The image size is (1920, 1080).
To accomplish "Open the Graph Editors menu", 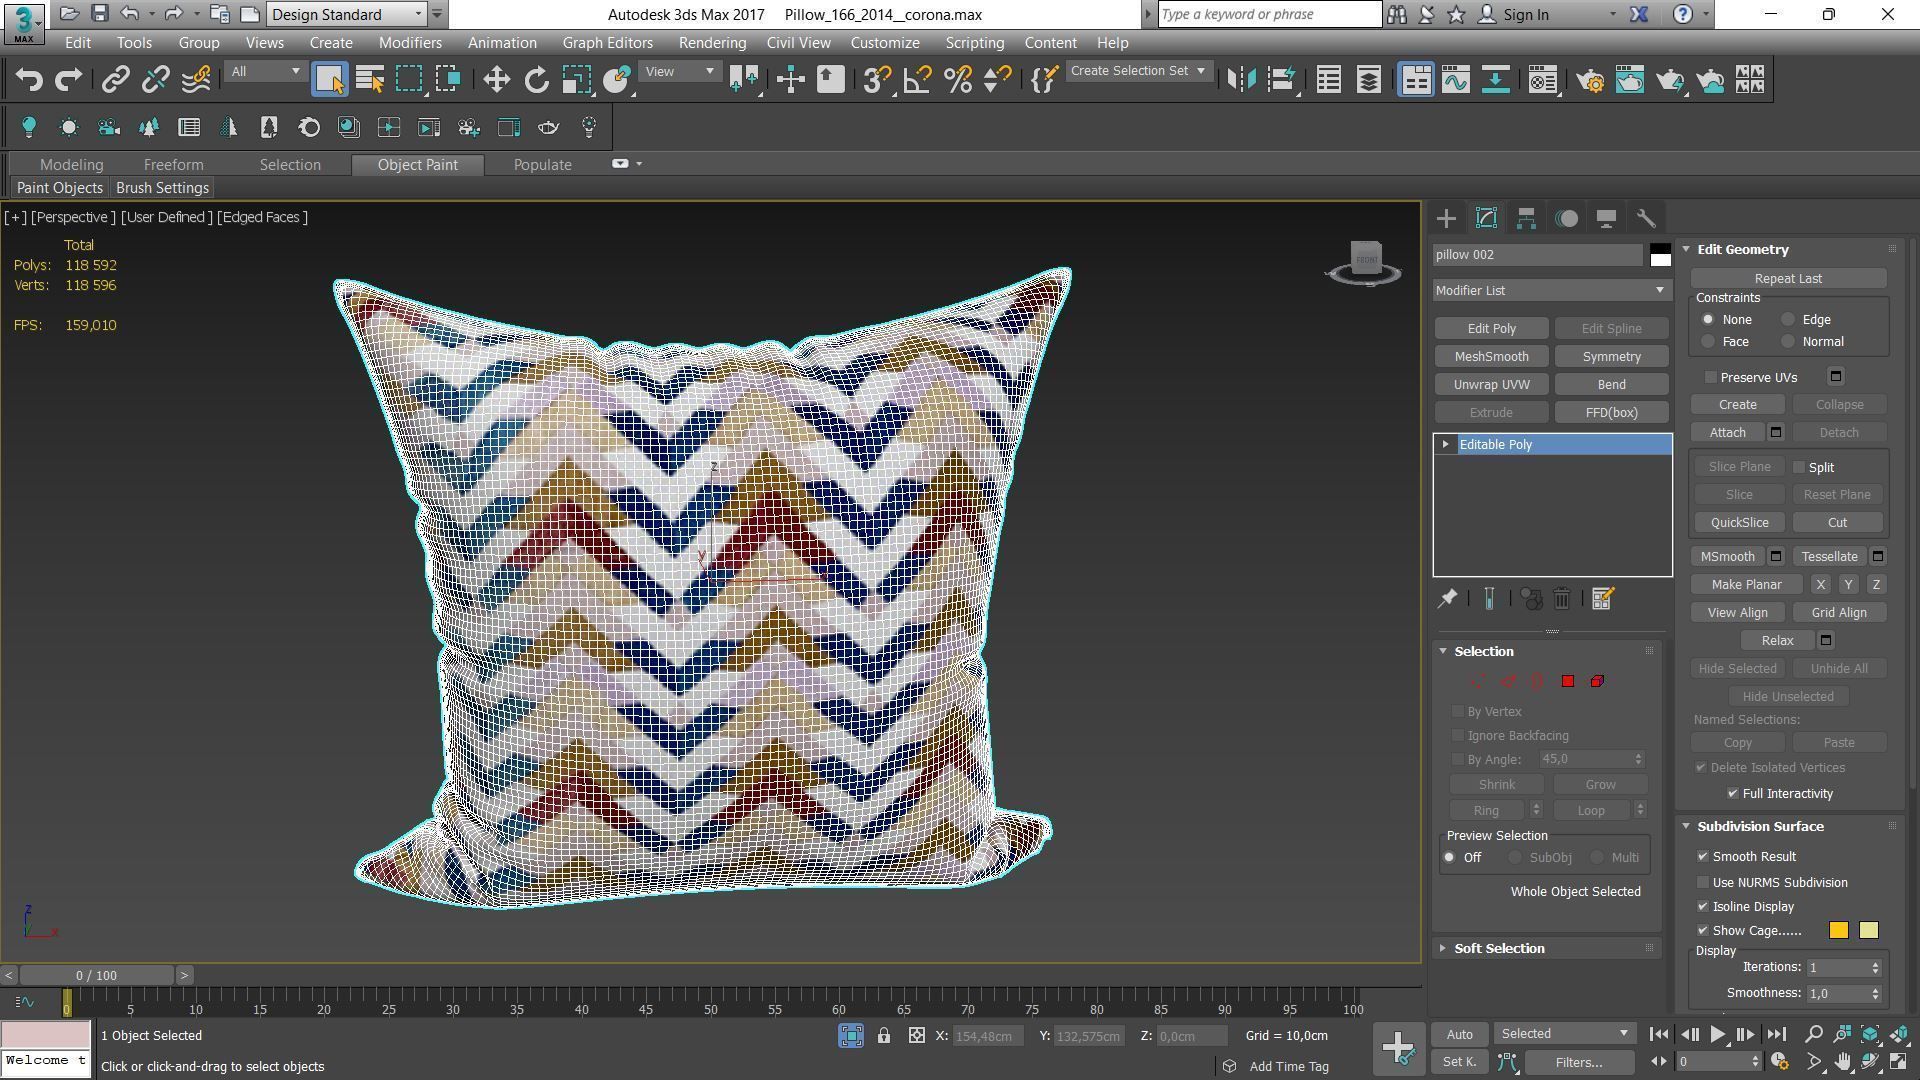I will pos(607,43).
